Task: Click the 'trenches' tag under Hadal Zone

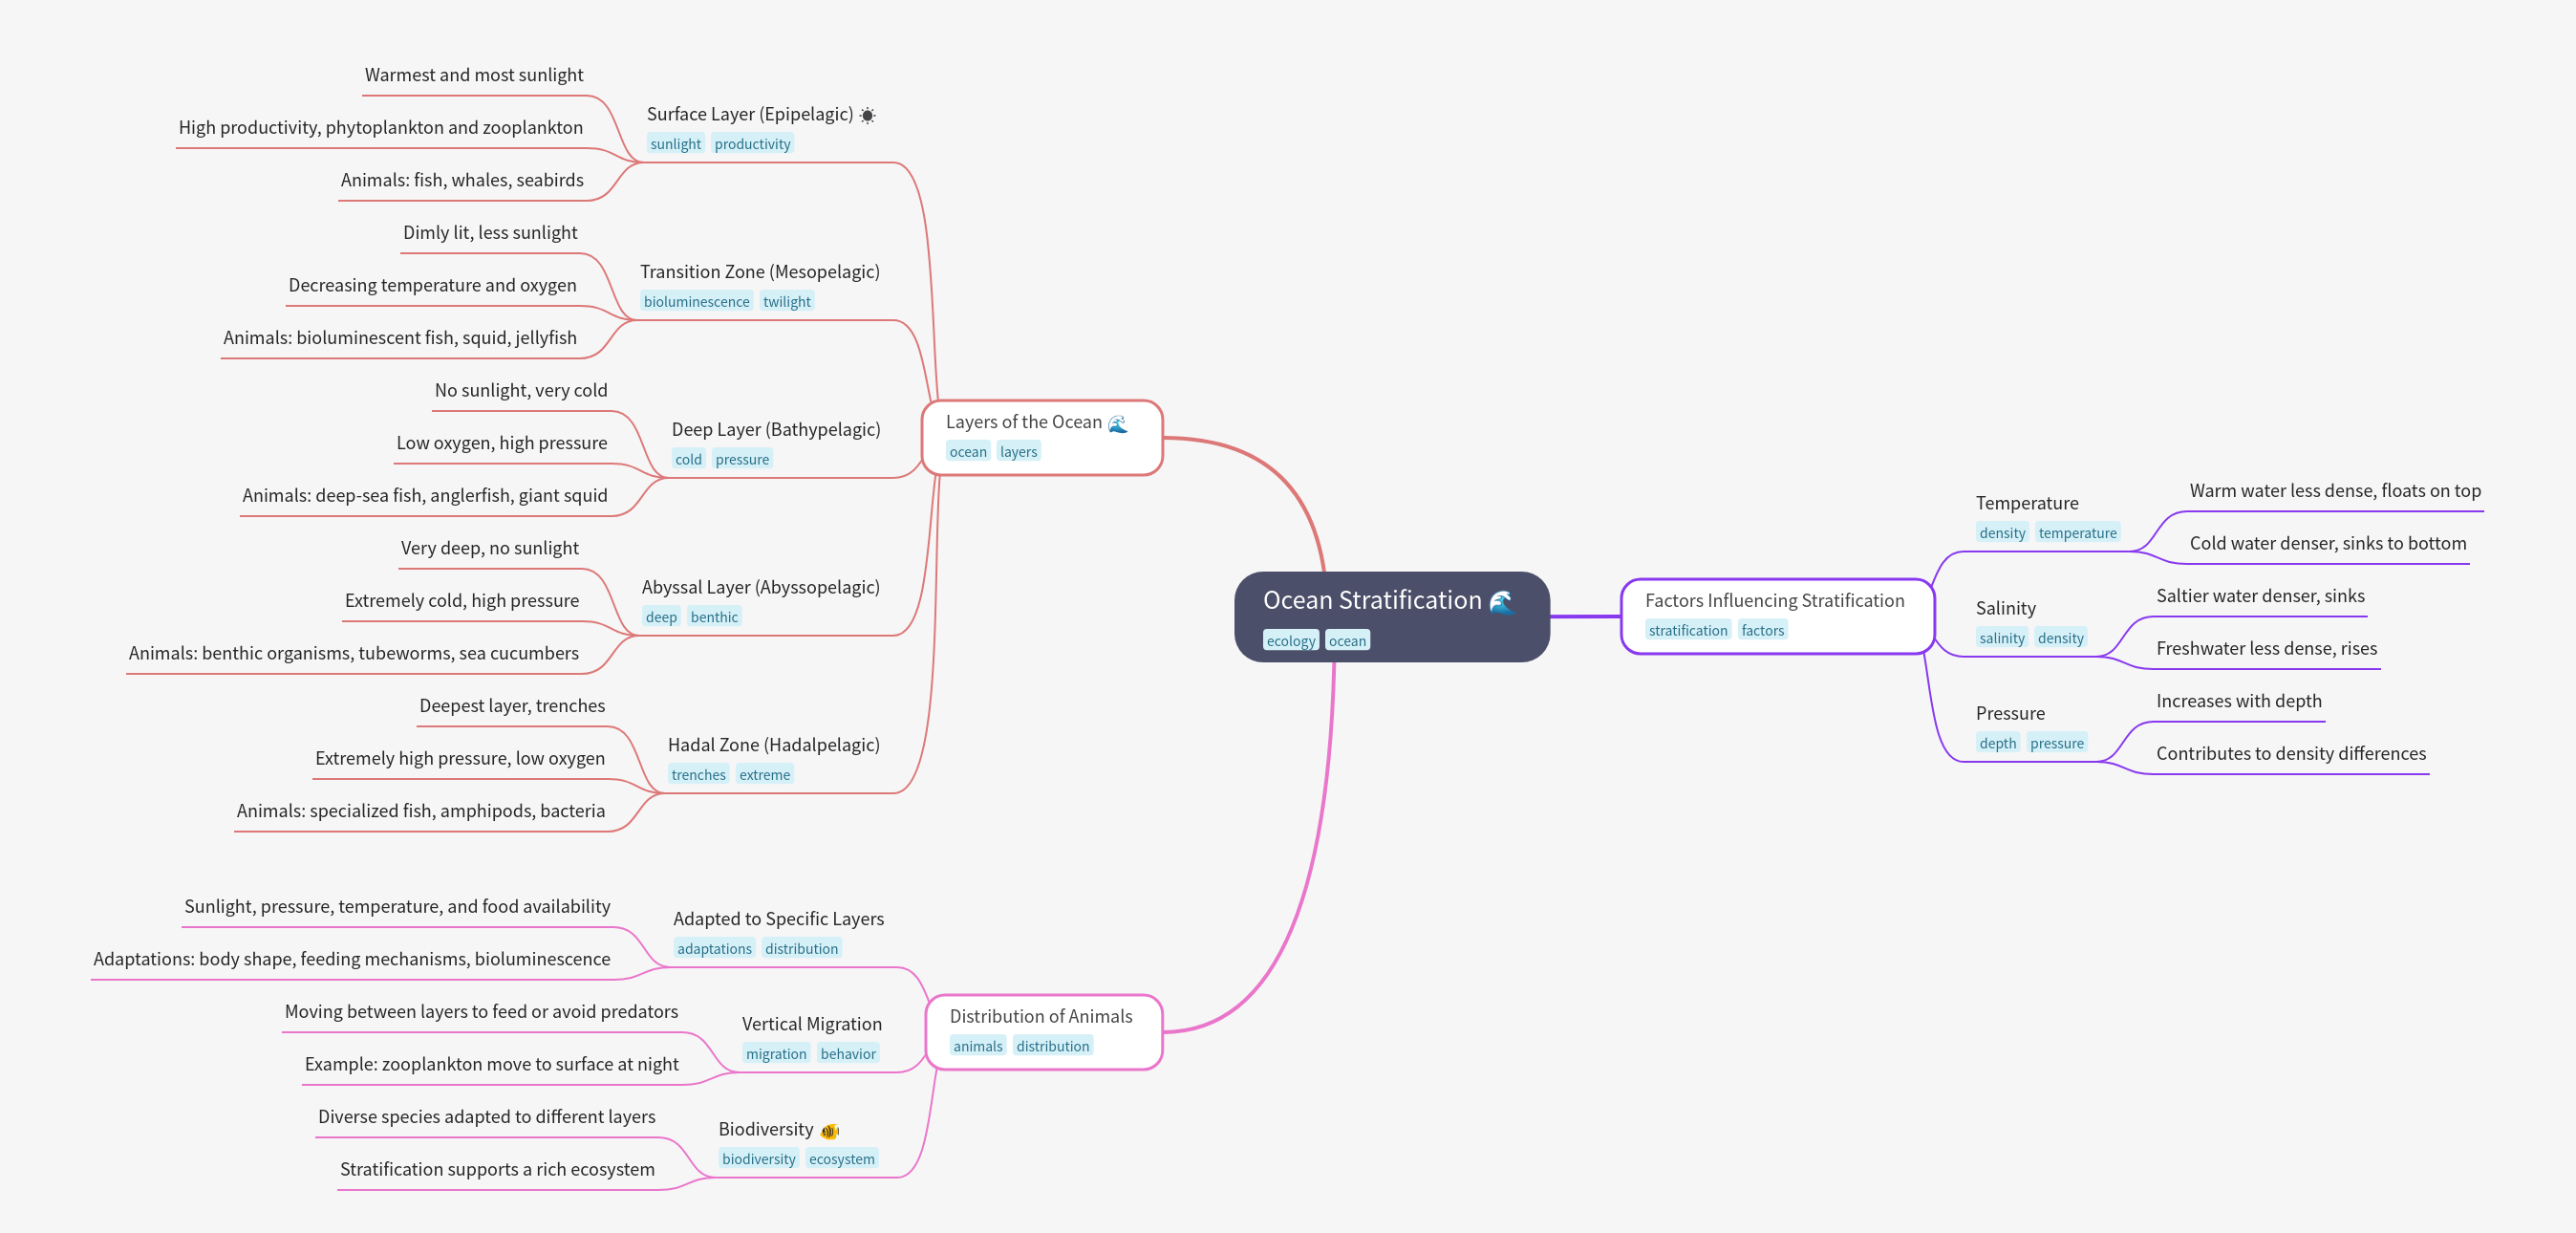Action: [x=698, y=775]
